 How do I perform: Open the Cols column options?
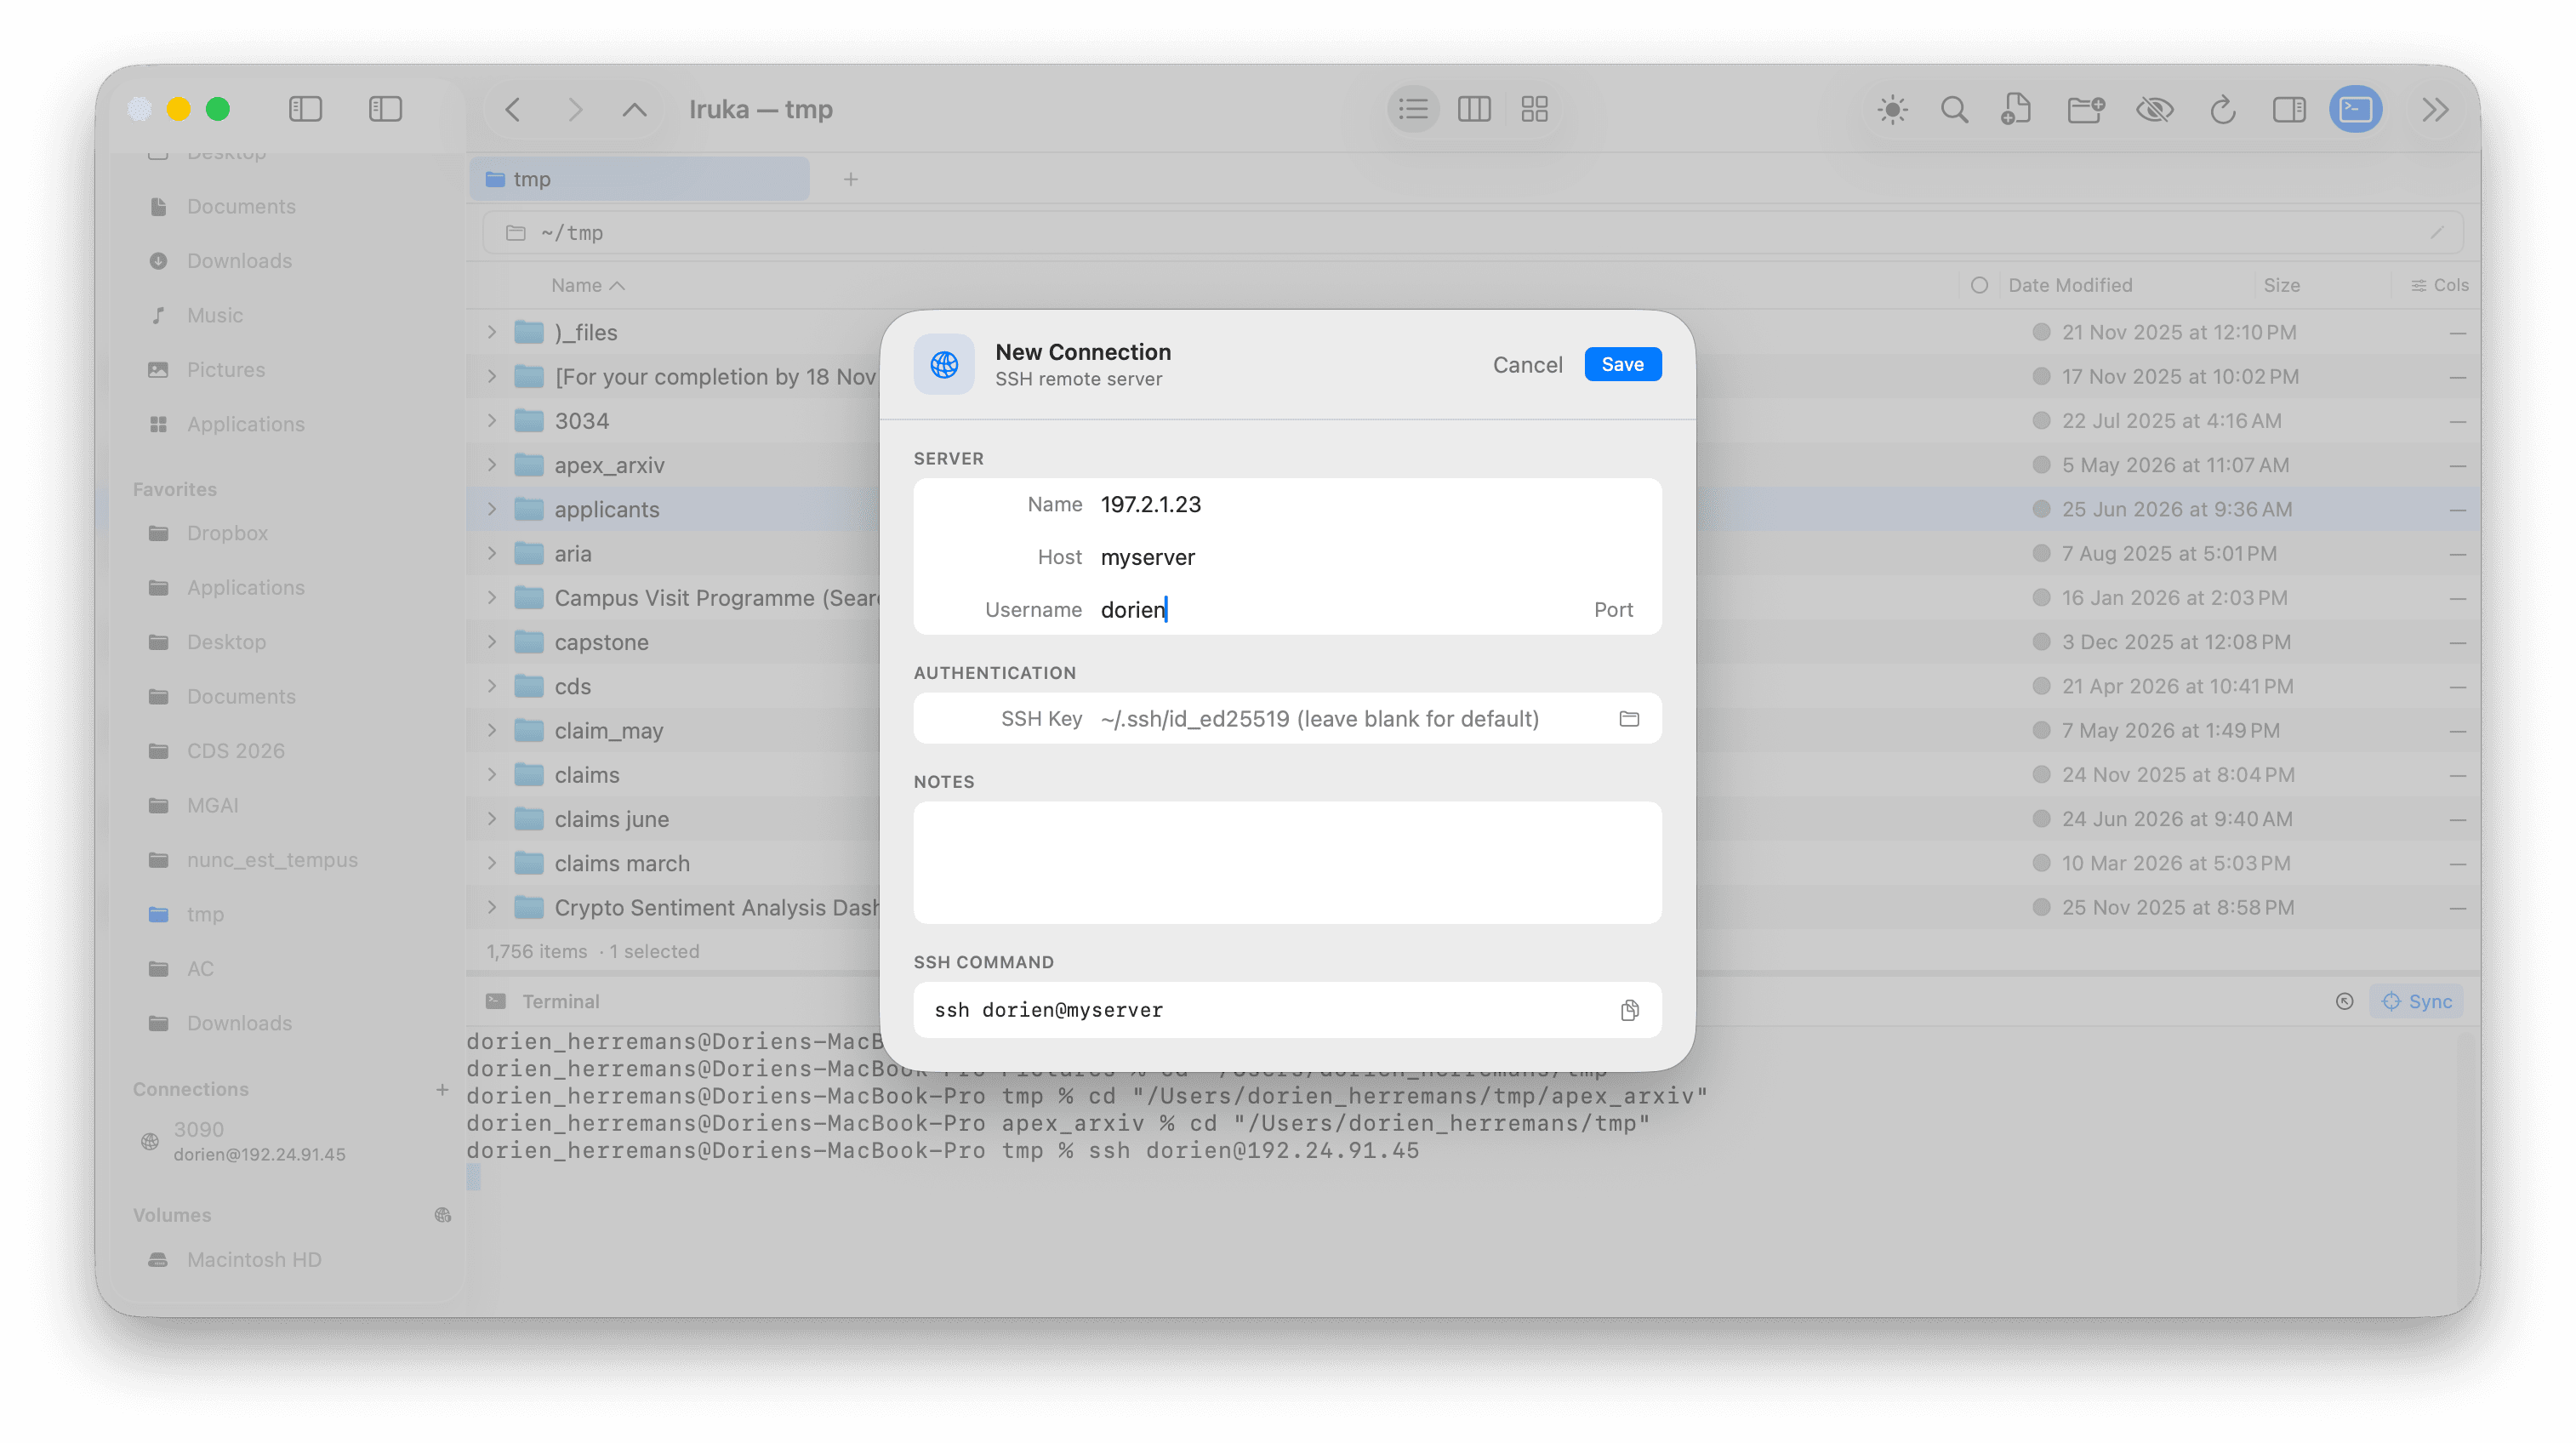[2439, 285]
